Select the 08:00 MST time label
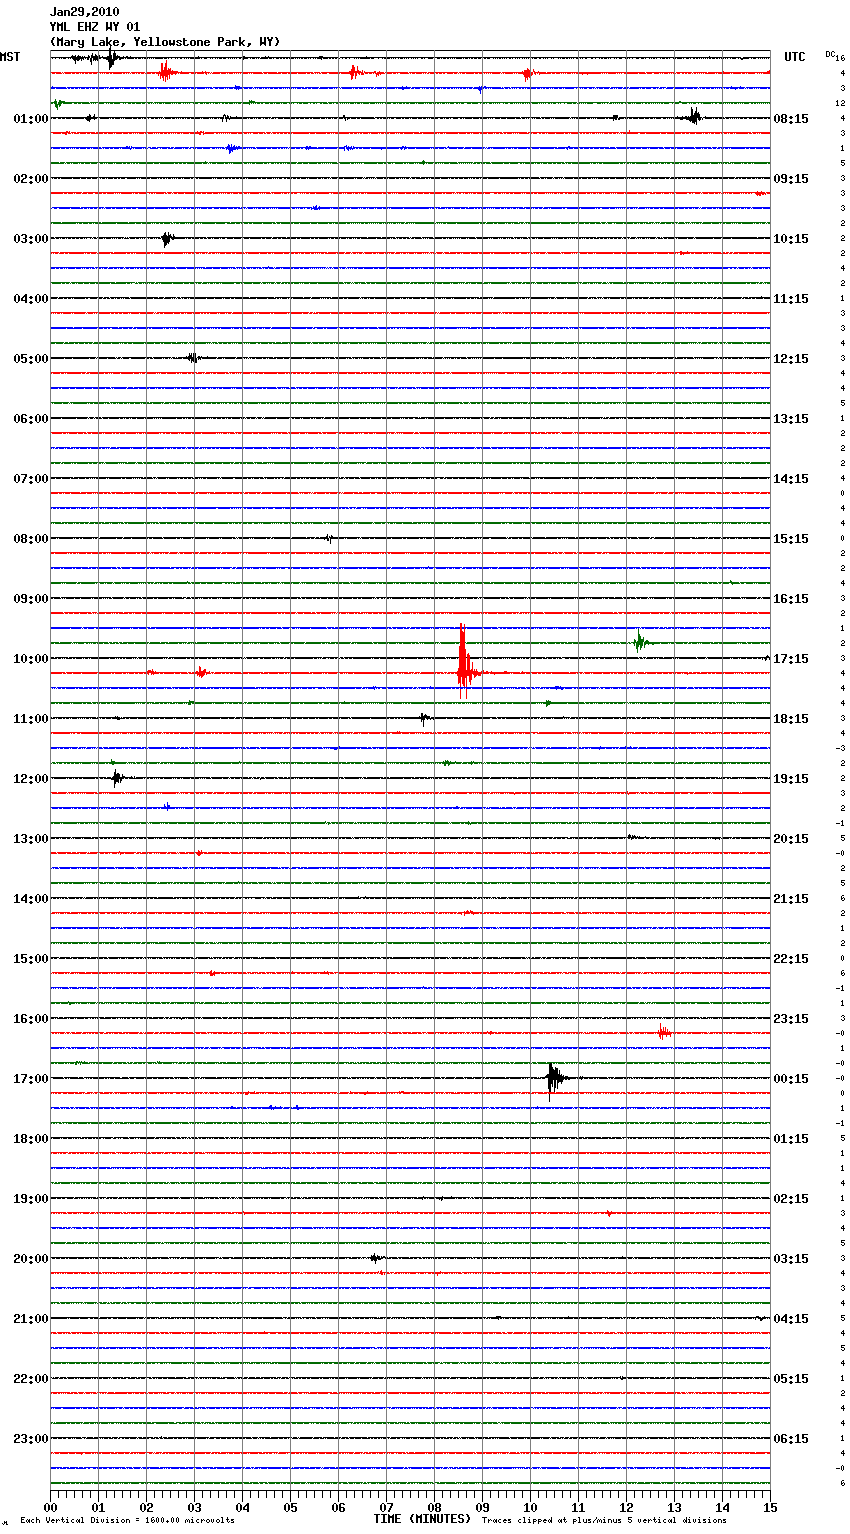Image resolution: width=850 pixels, height=1534 pixels. pos(31,539)
